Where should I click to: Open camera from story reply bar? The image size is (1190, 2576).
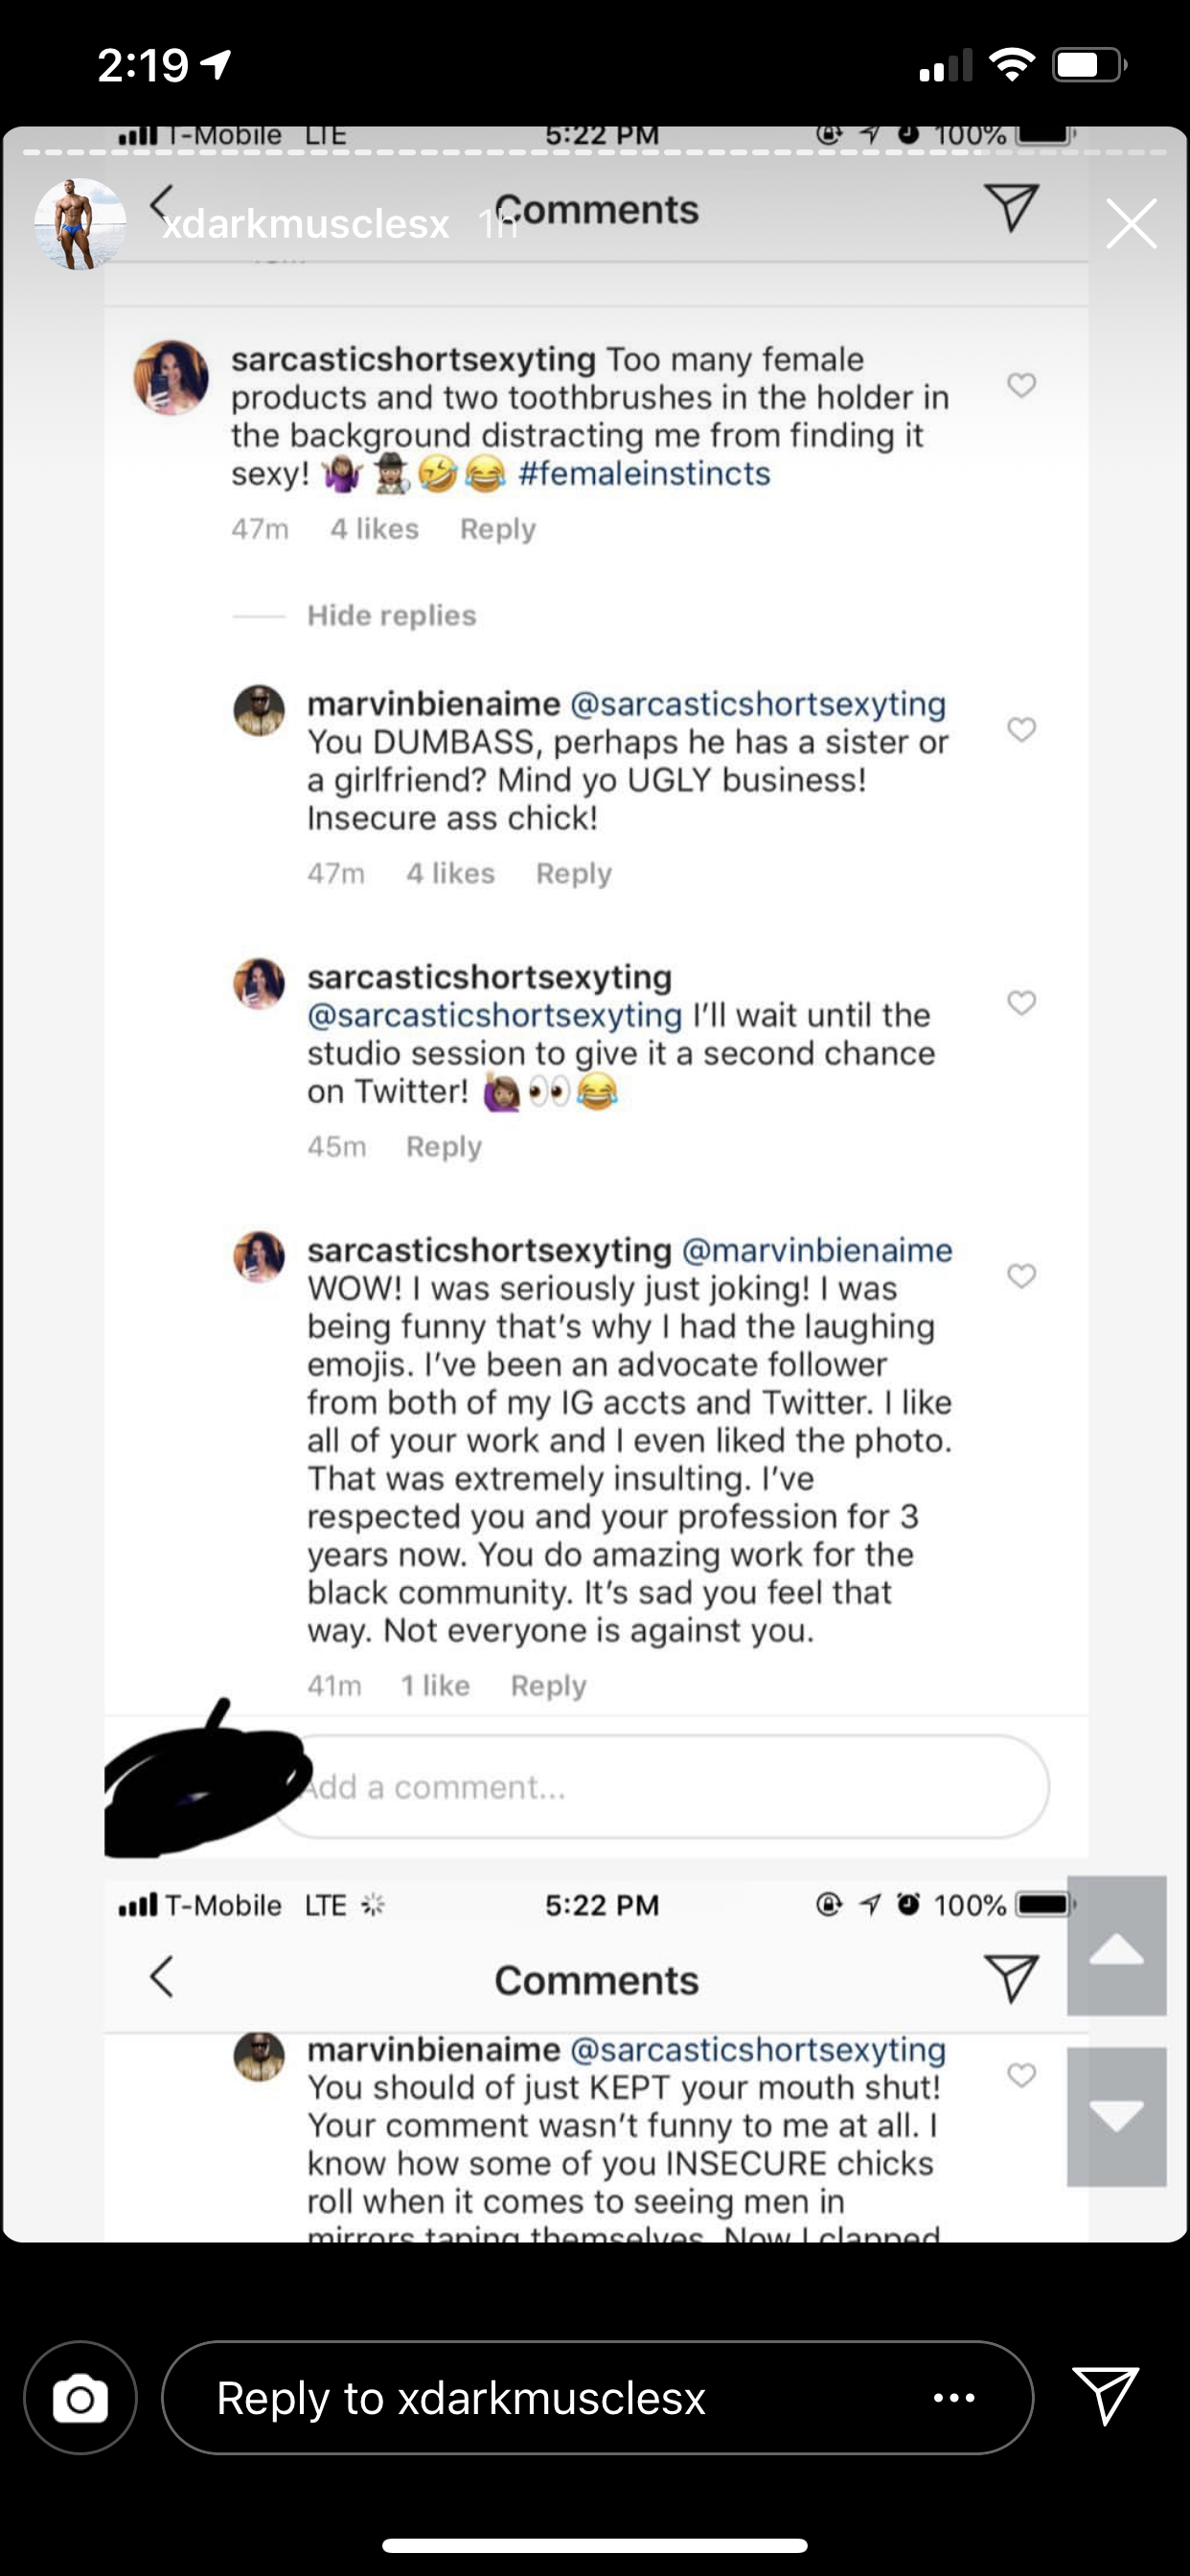80,2397
